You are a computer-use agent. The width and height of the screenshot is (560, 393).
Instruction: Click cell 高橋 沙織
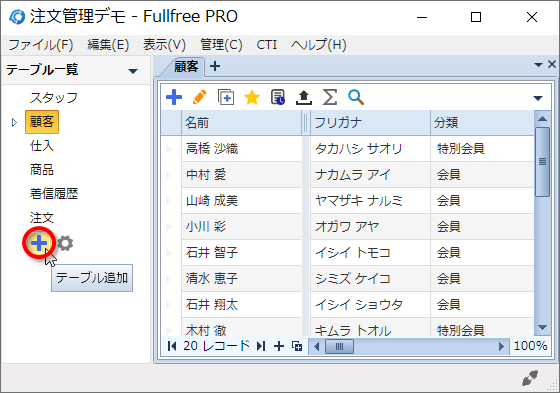point(242,149)
